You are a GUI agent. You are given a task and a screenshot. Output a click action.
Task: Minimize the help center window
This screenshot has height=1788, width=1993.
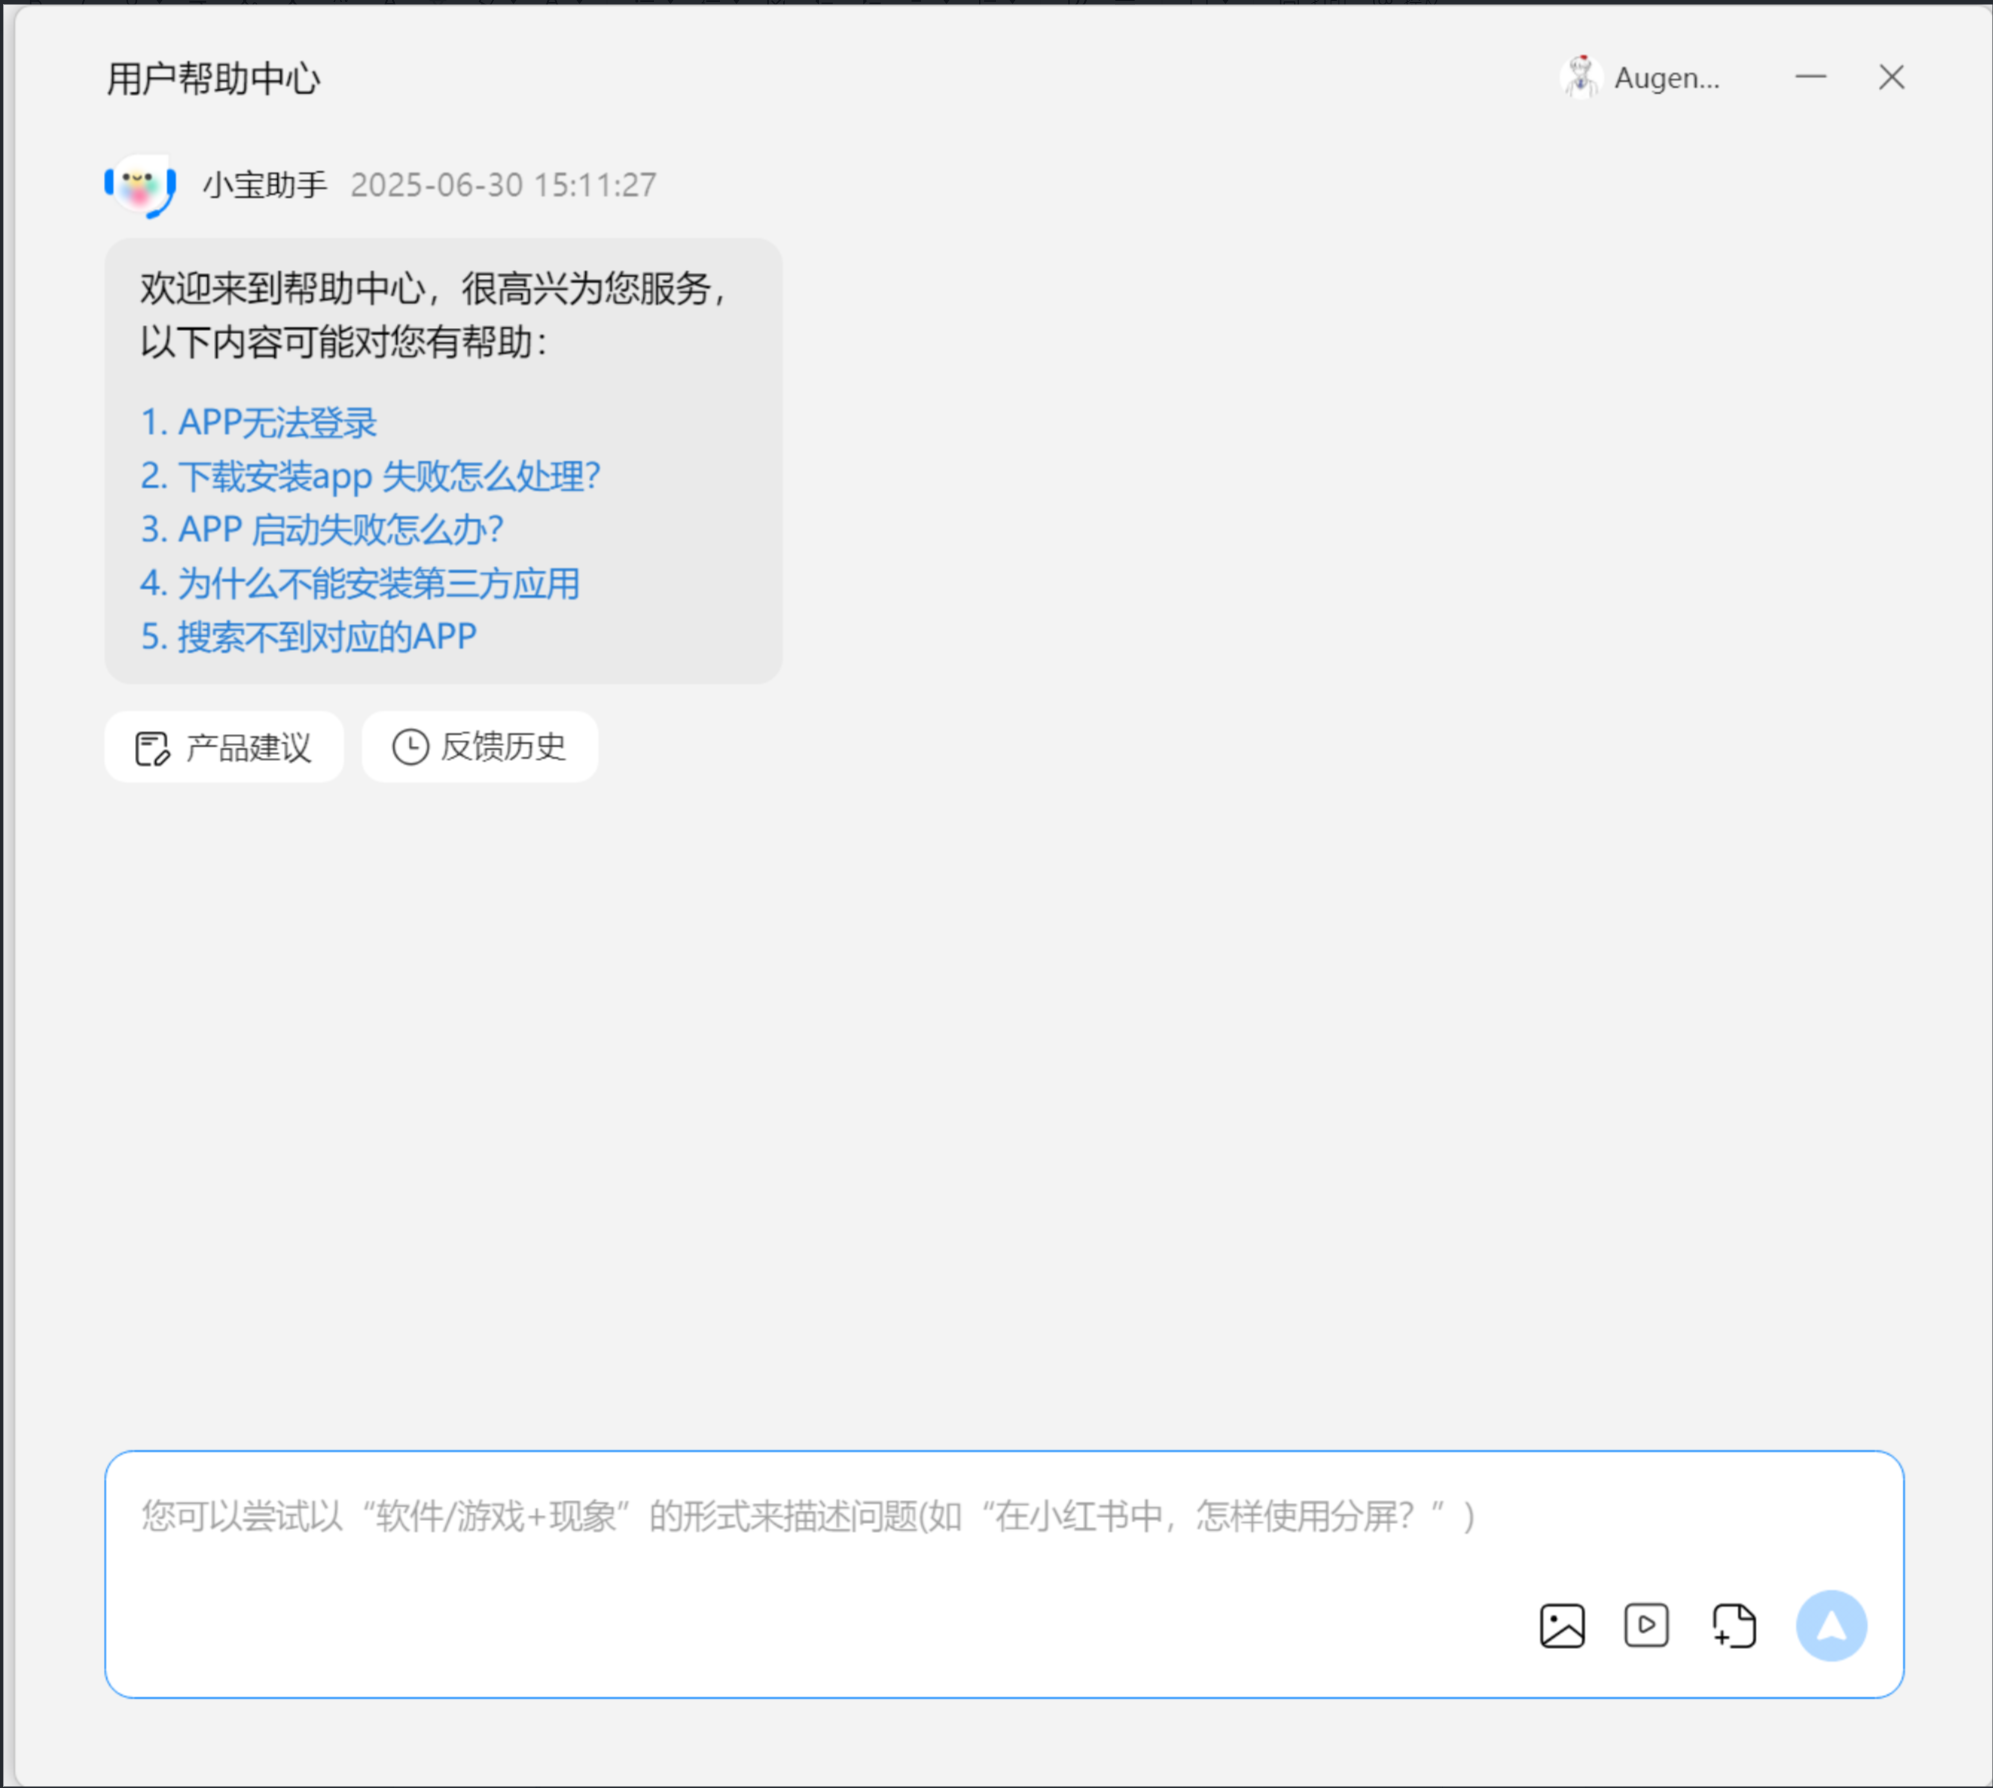(1810, 77)
